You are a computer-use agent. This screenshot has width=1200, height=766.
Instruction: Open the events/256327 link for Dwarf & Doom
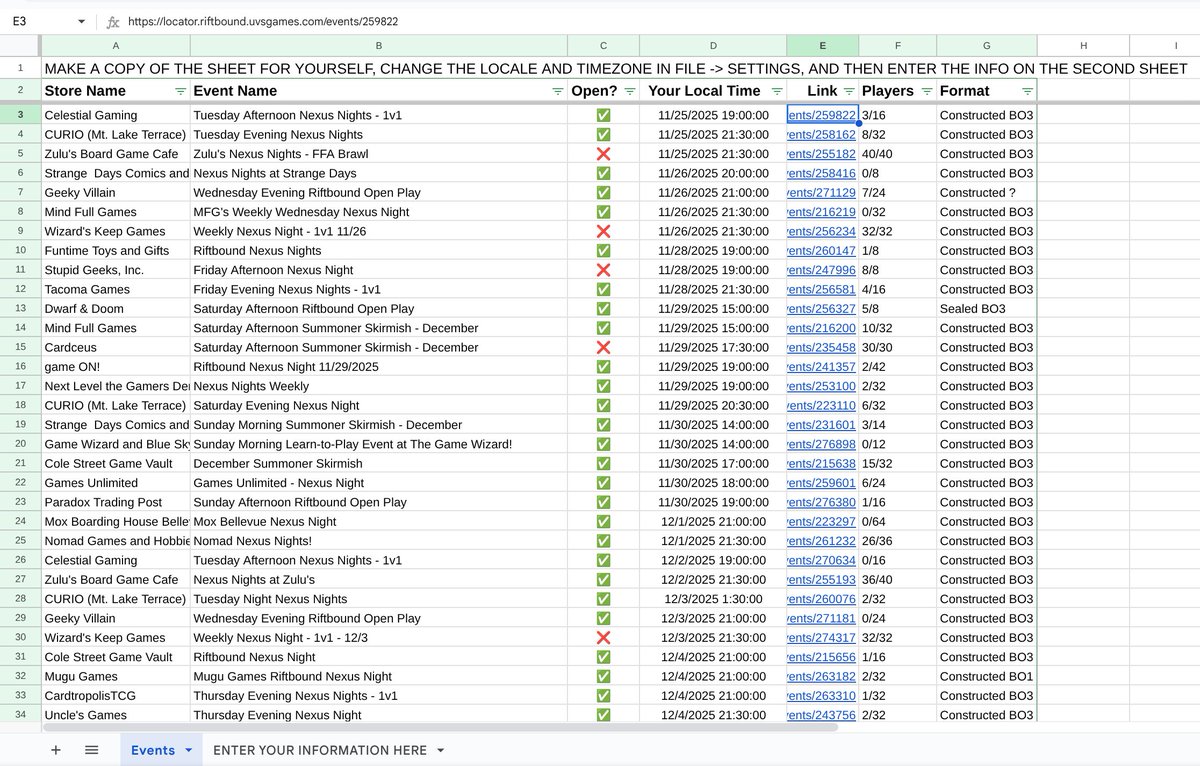point(822,309)
